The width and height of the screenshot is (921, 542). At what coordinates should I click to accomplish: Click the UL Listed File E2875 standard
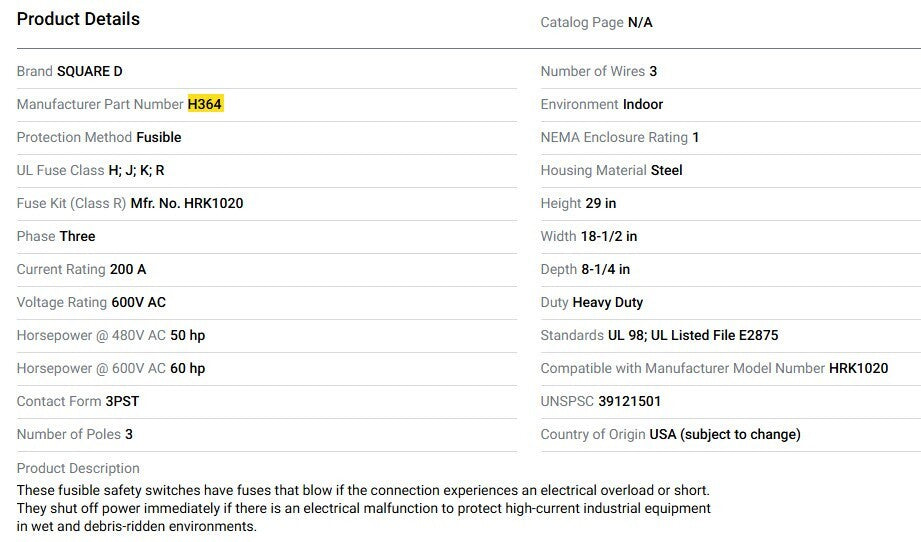click(714, 335)
